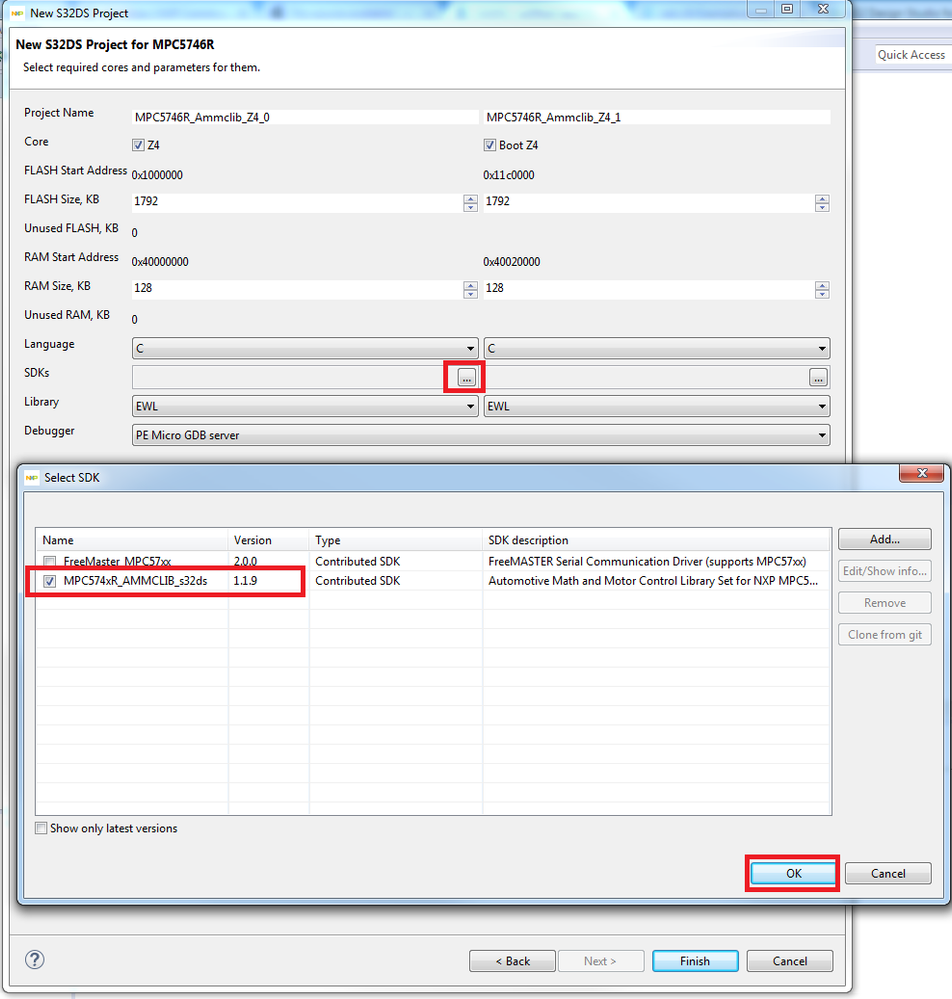Click FreeMASTER Serial Communication Driver description
The image size is (952, 999).
(x=647, y=561)
